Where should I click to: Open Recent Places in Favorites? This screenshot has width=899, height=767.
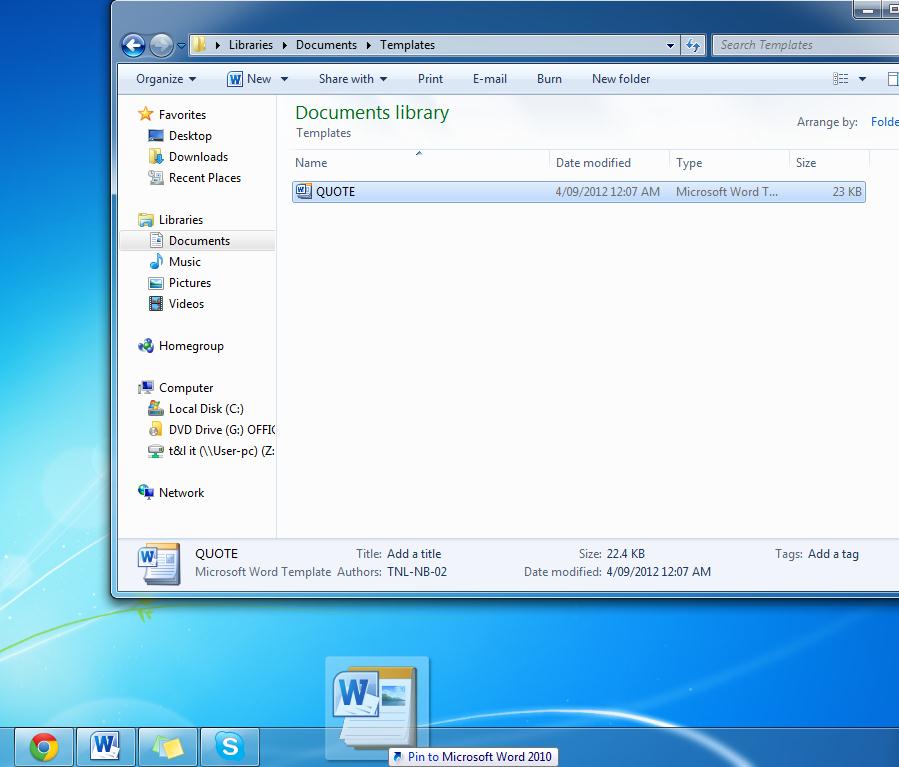click(205, 178)
